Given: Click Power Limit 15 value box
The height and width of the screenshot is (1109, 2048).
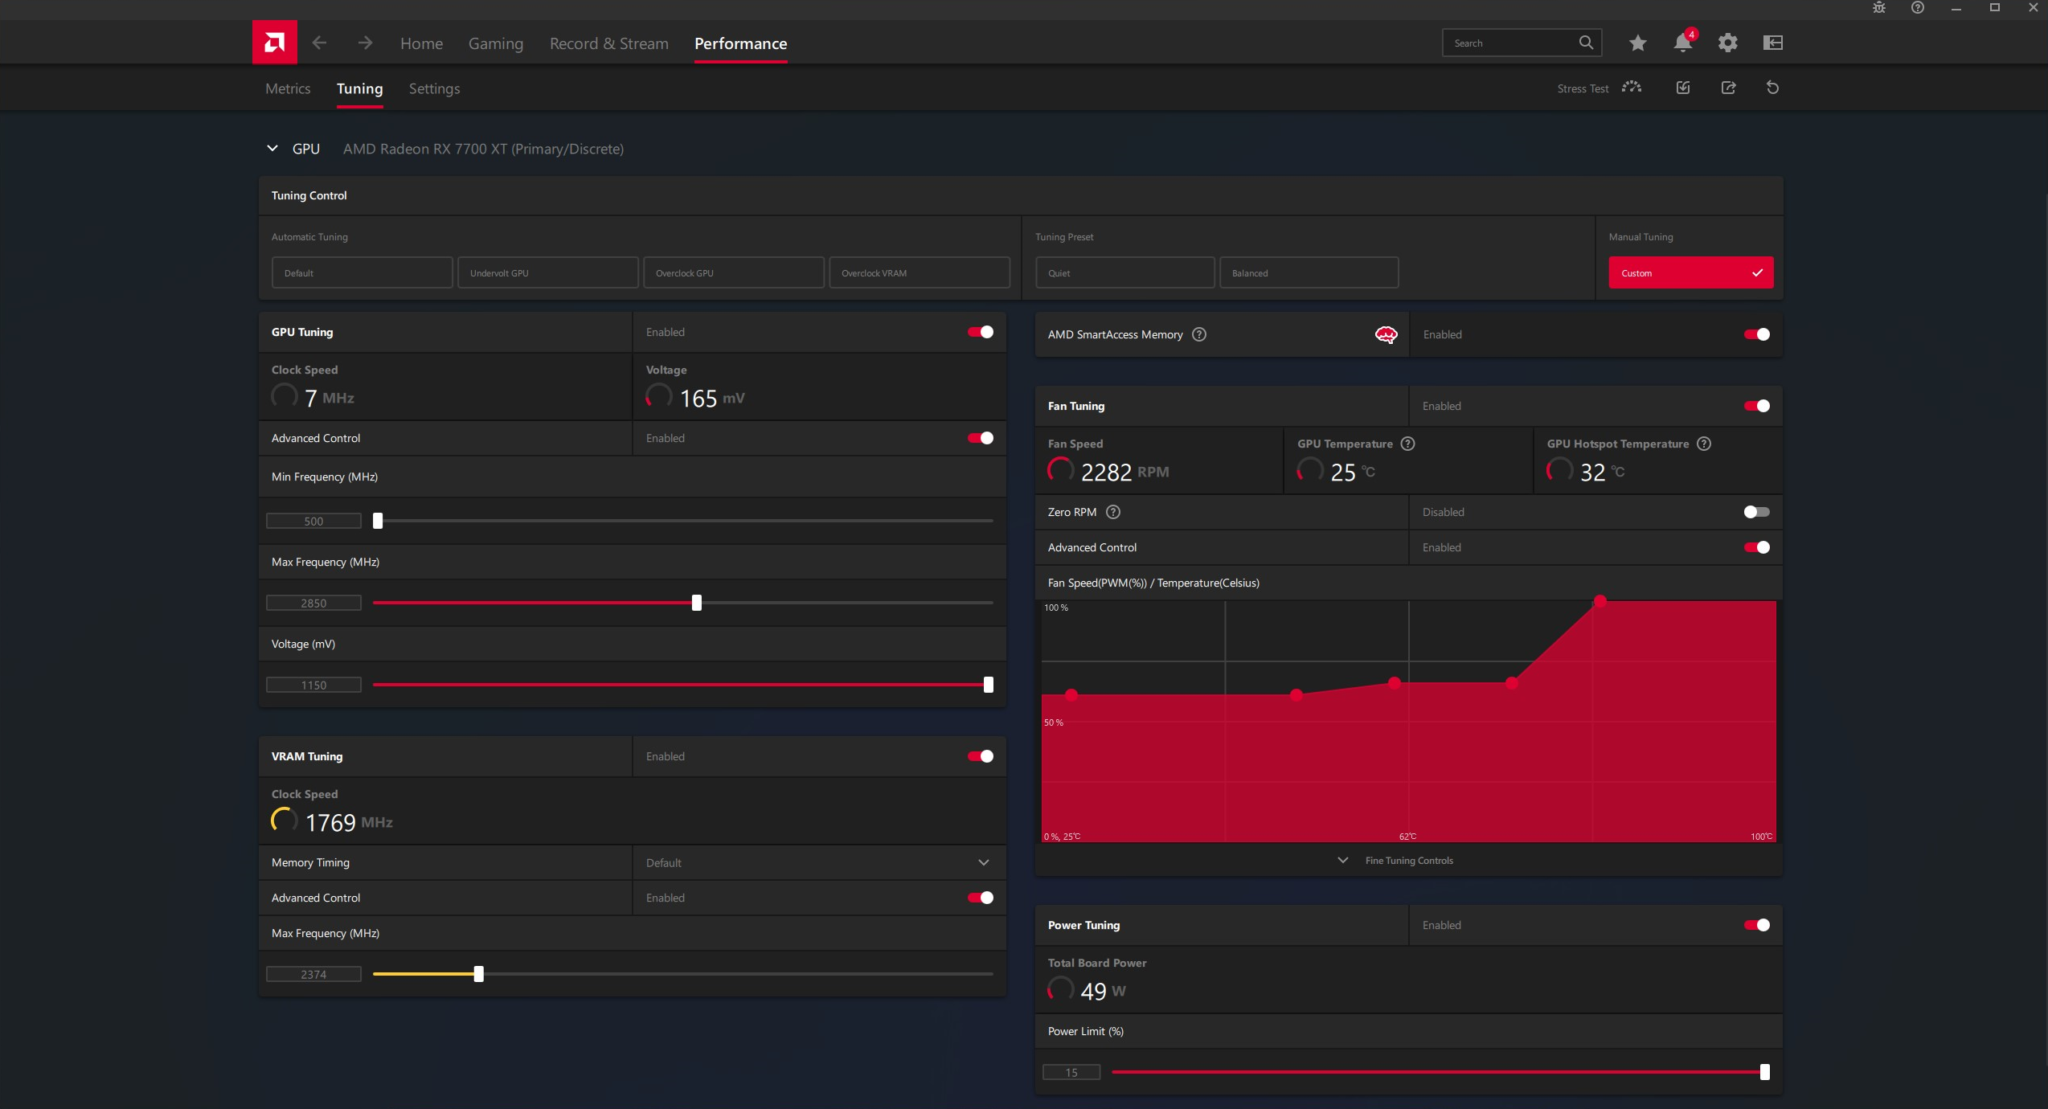Looking at the screenshot, I should coord(1071,1072).
